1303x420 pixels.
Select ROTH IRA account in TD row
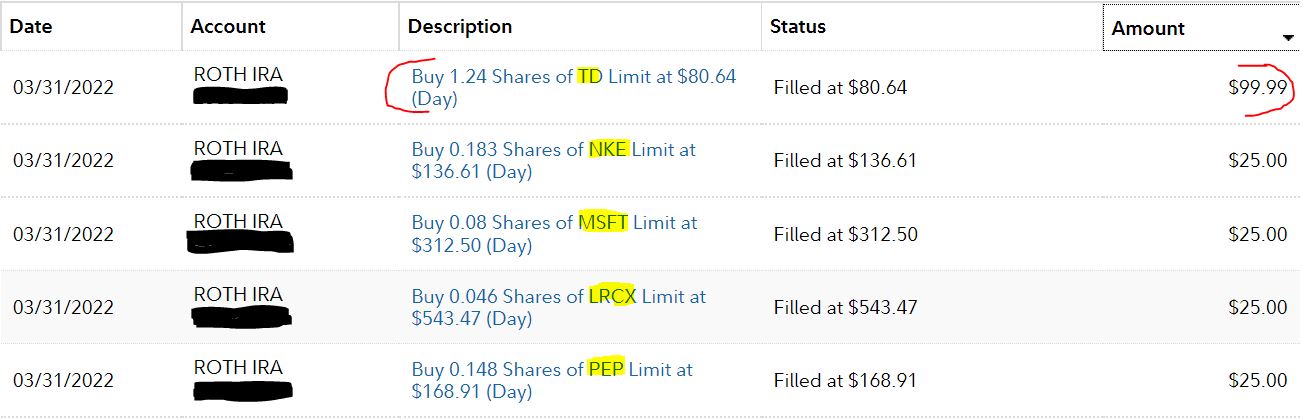[238, 74]
